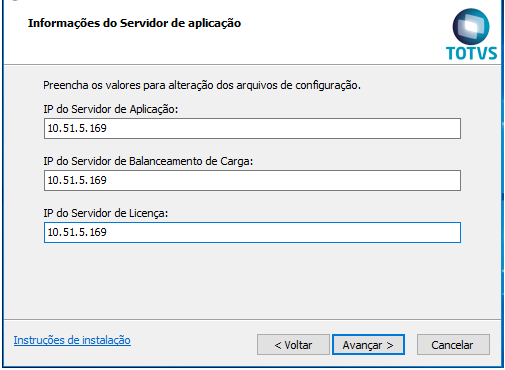Click the 'Informações do Servidor de aplicação' heading
This screenshot has height=370, width=505.
(x=134, y=23)
